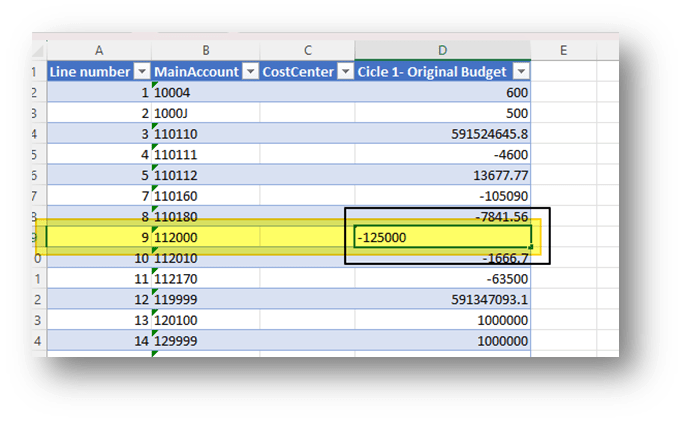Select the empty CostCenter cell in line 9
The height and width of the screenshot is (422, 684).
click(x=307, y=237)
